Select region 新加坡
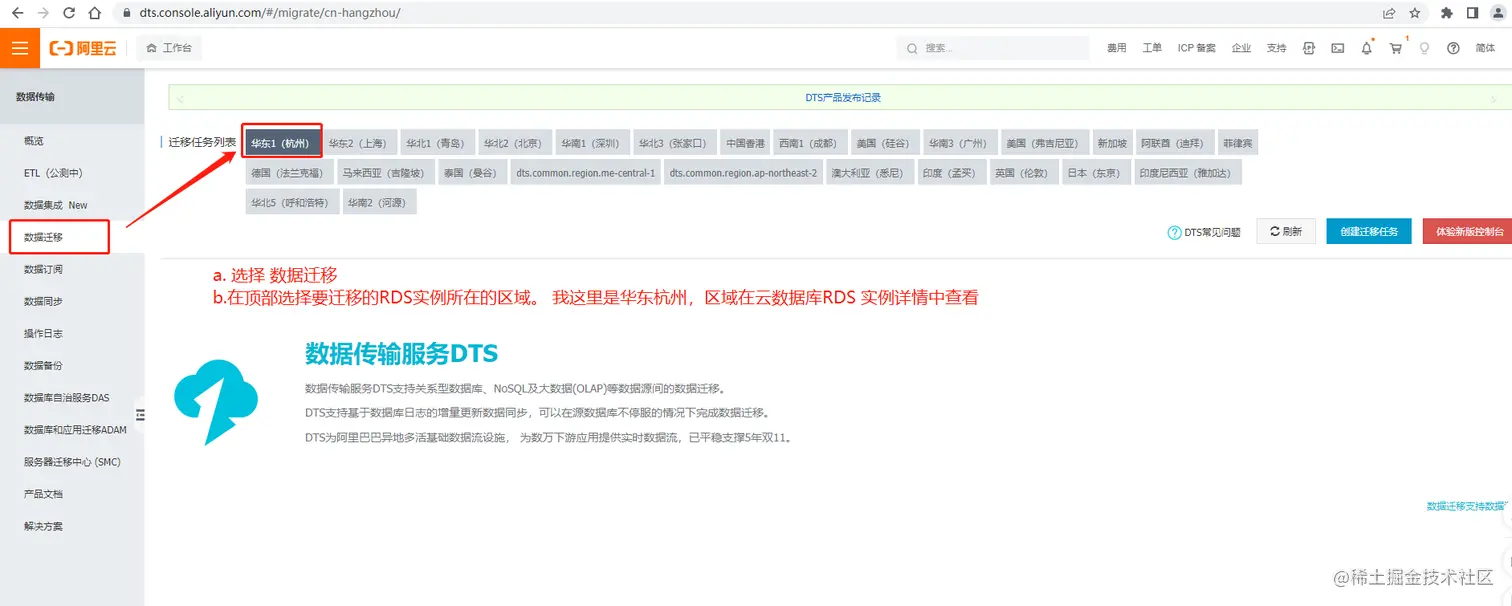 1112,143
